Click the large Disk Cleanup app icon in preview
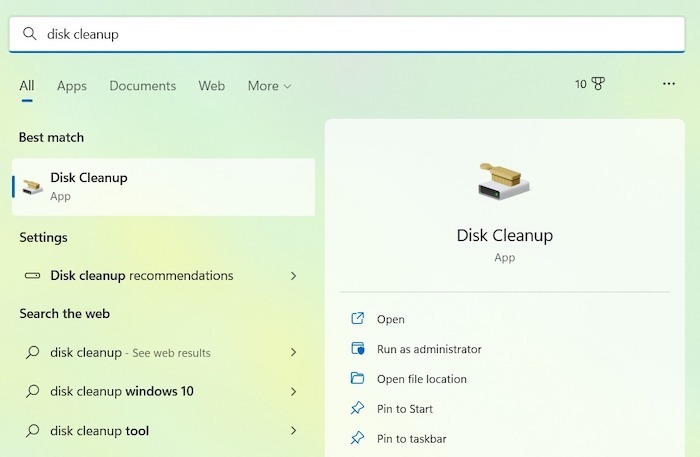This screenshot has height=457, width=700. point(504,182)
